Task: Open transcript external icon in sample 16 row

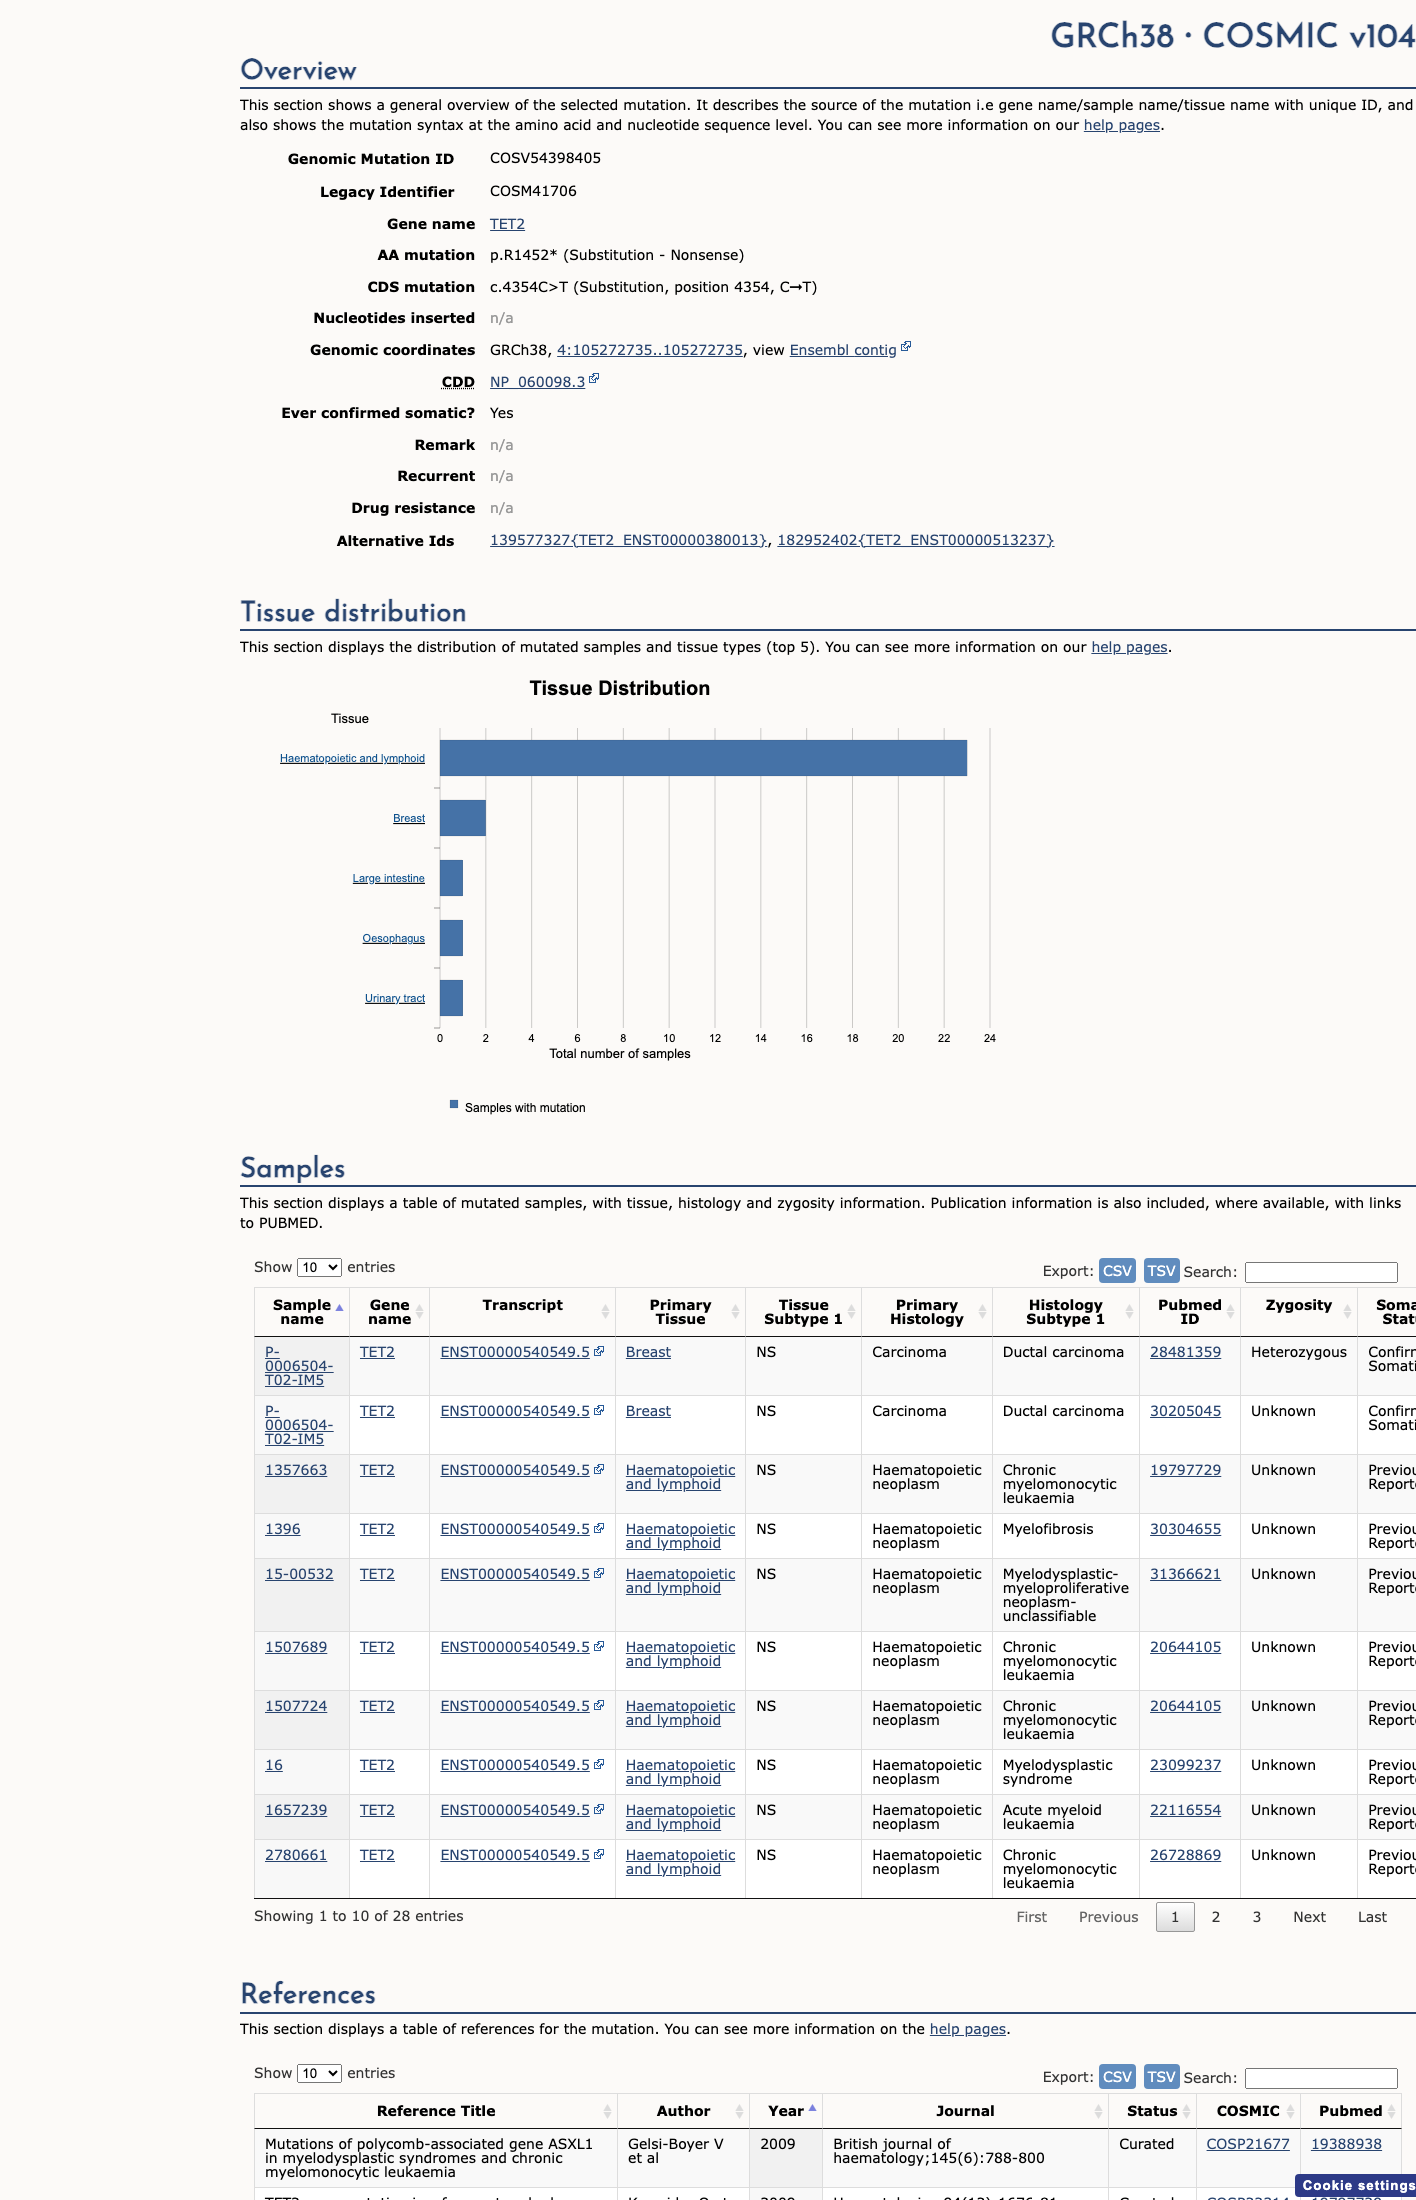Action: click(599, 1764)
